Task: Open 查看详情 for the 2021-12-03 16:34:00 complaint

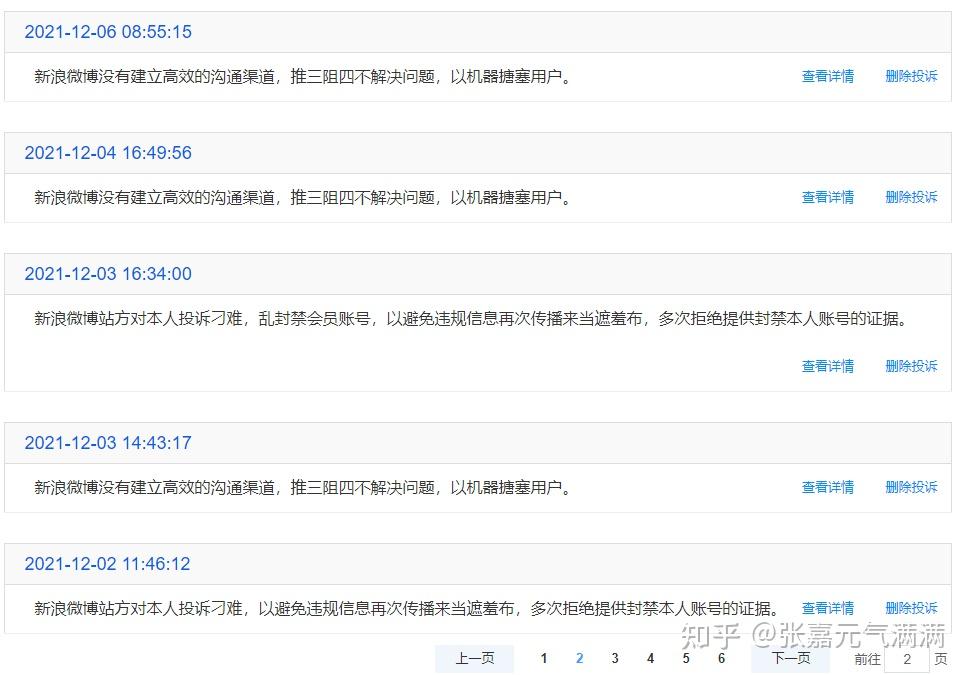Action: (x=827, y=366)
